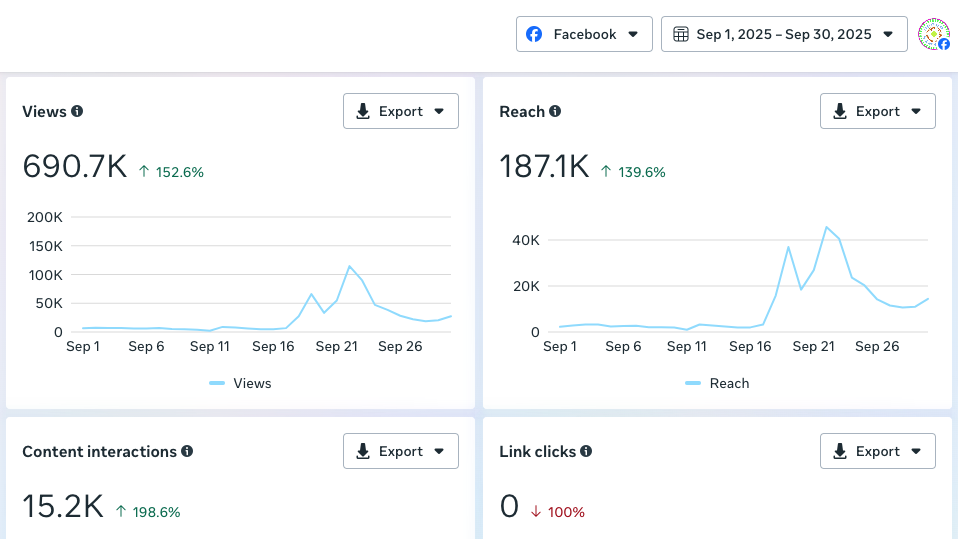Expand the Facebook platform dropdown arrow

(633, 34)
